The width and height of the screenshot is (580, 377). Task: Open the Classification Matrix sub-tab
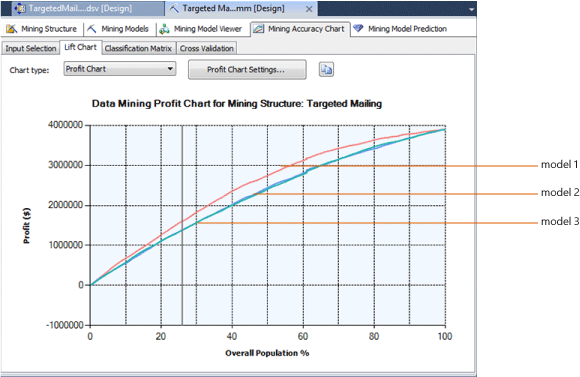click(x=138, y=48)
